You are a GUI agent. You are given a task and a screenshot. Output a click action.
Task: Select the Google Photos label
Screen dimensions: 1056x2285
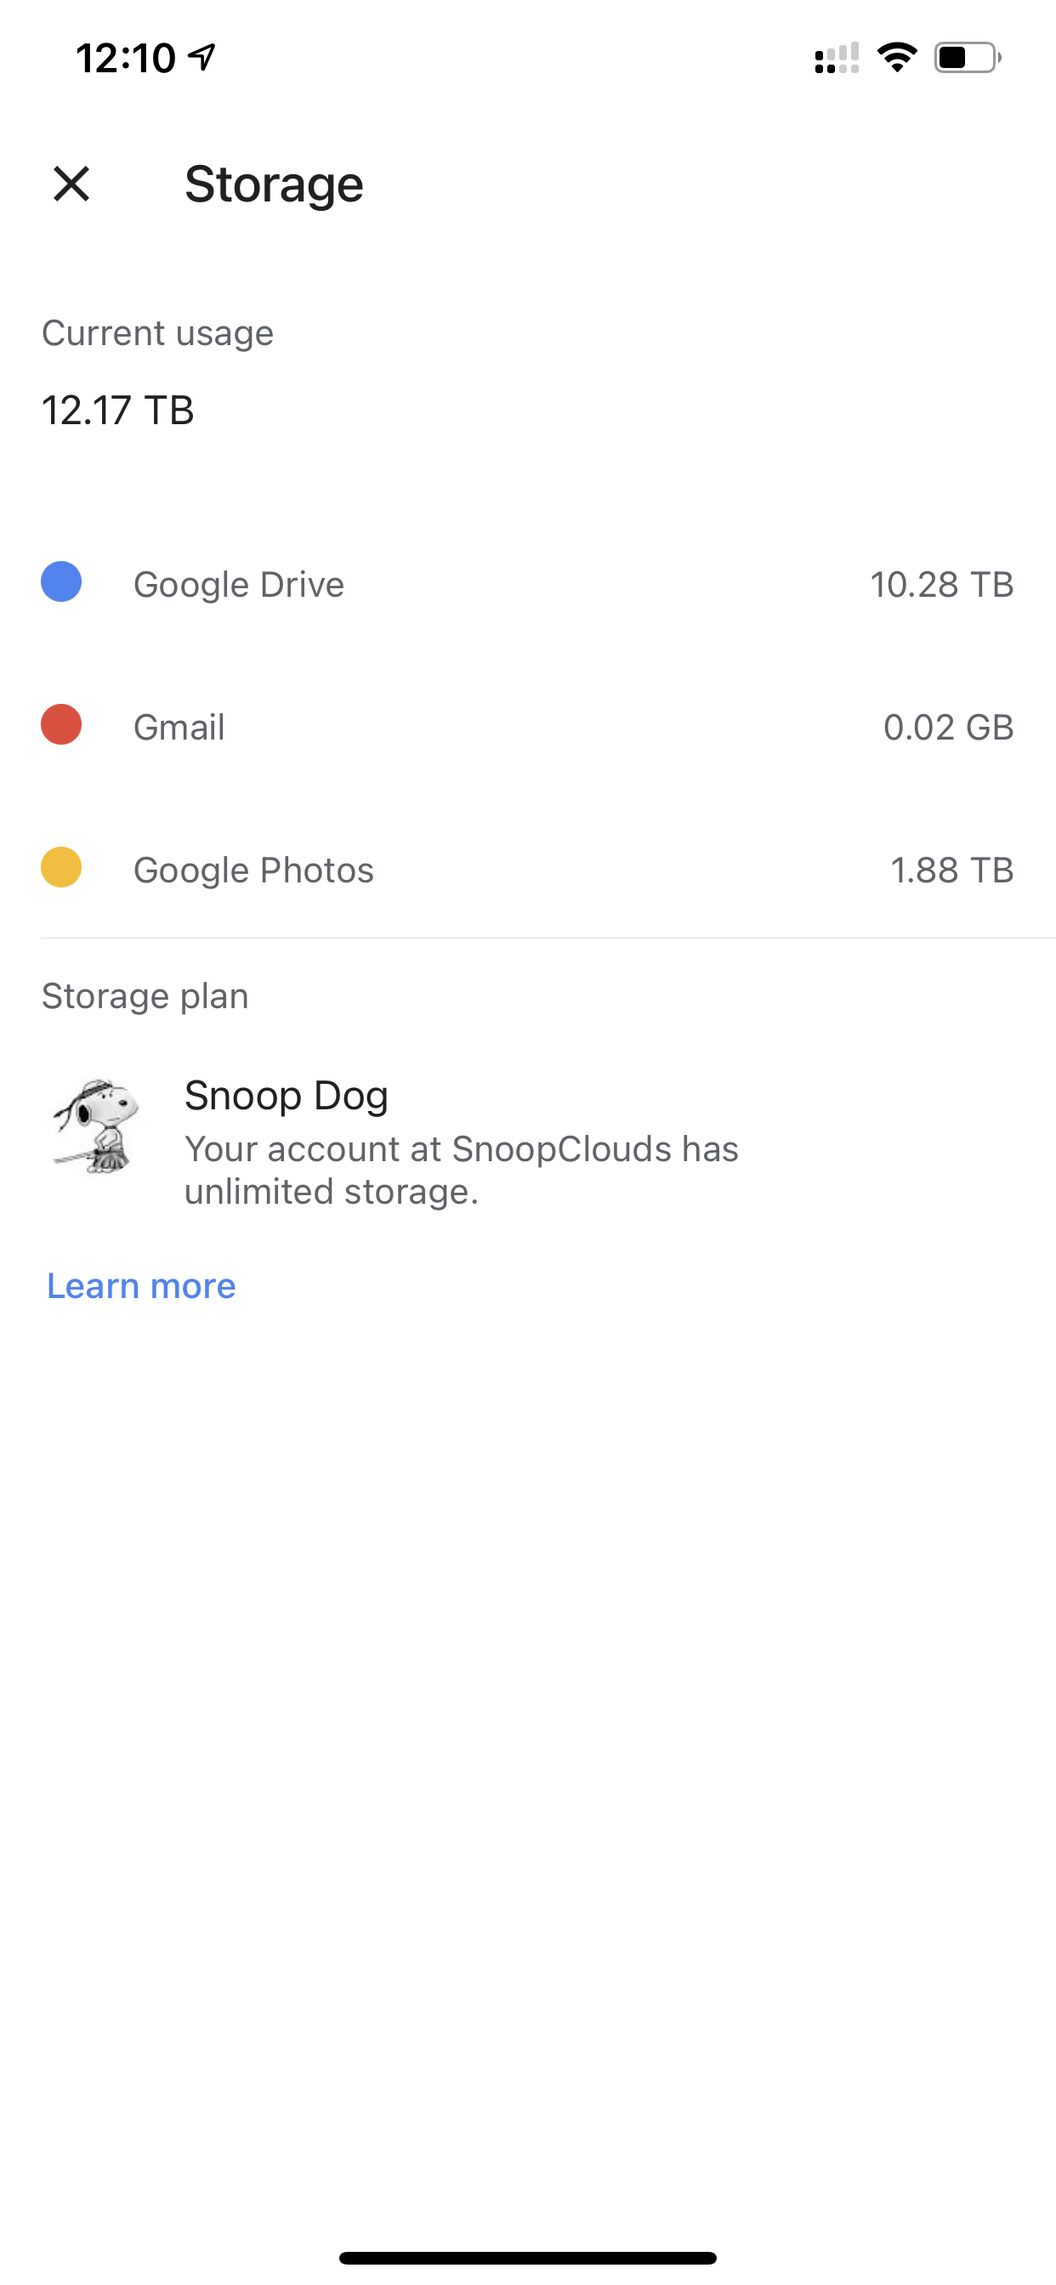pyautogui.click(x=254, y=871)
